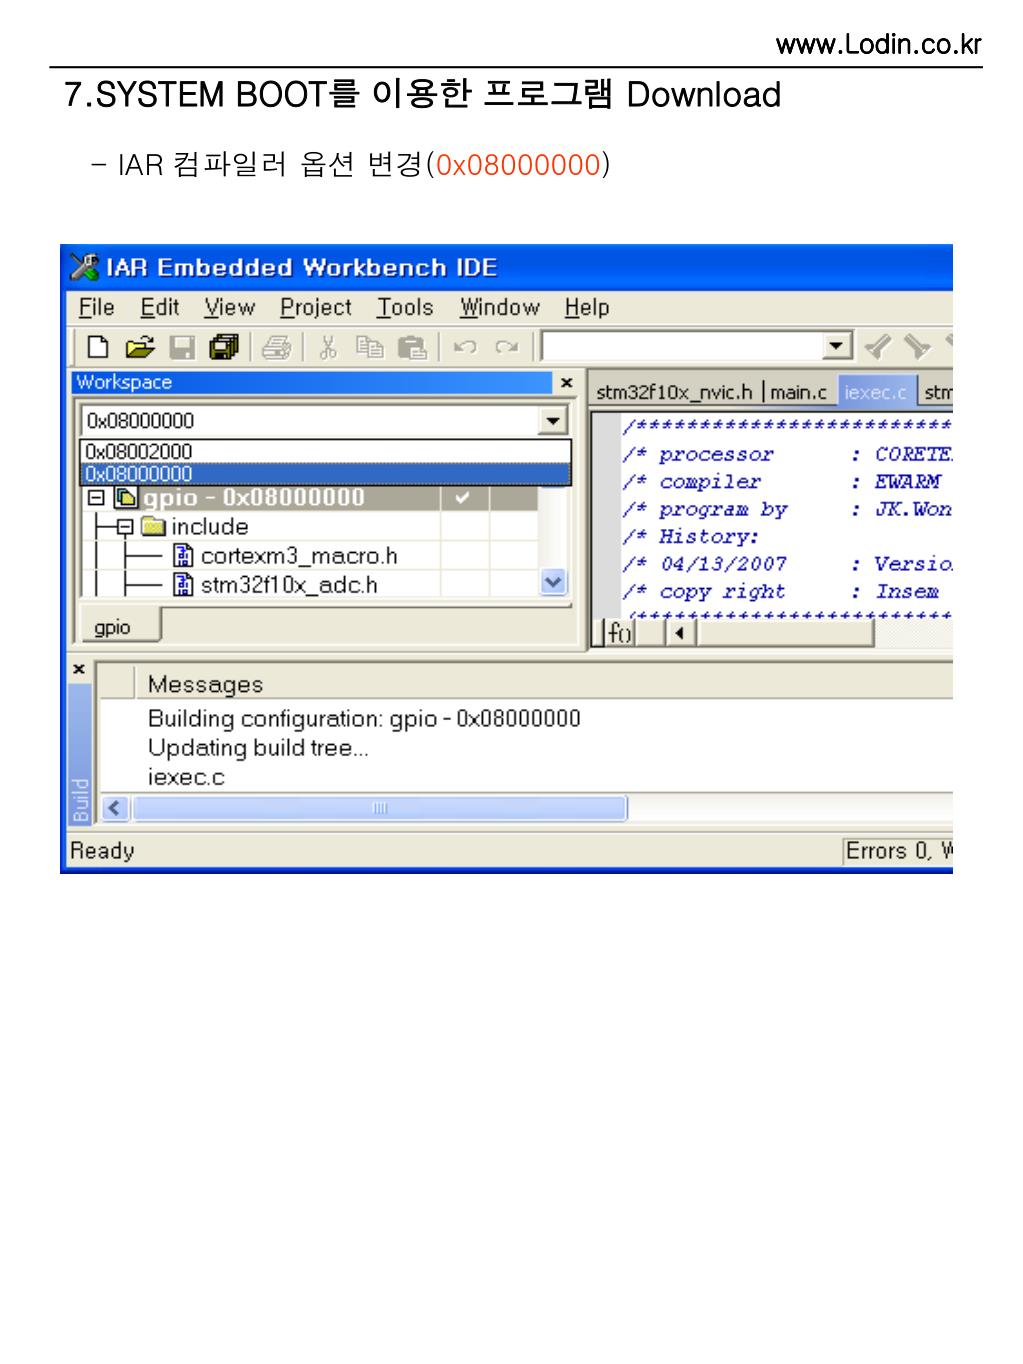Click the editor horizontal scroll left arrow
The width and height of the screenshot is (1023, 1364).
[681, 633]
